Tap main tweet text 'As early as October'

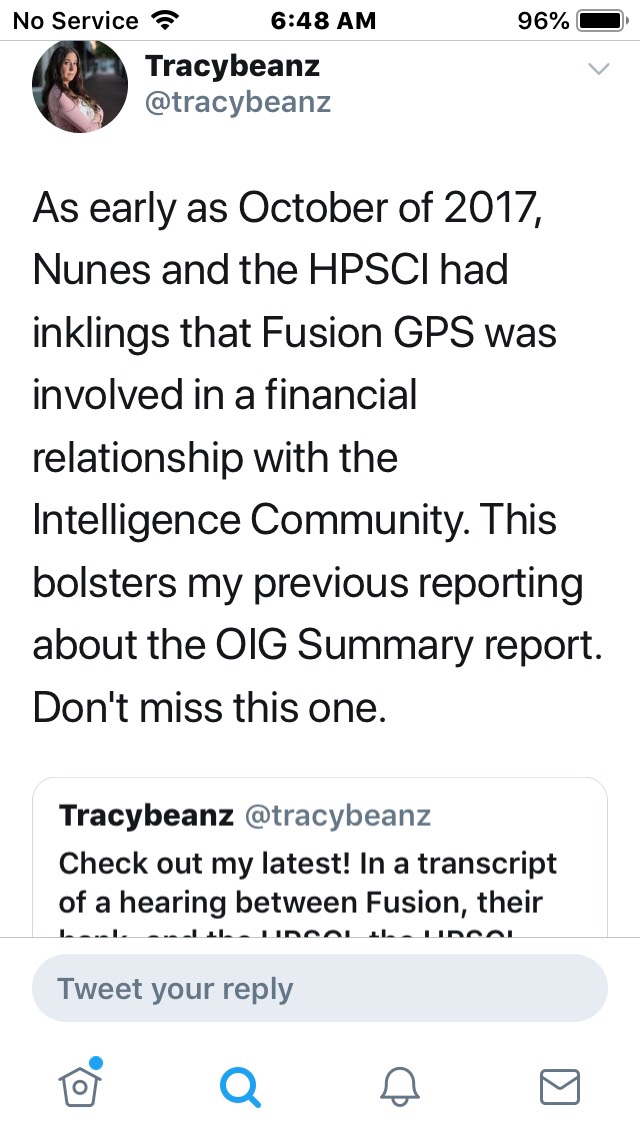tap(288, 208)
